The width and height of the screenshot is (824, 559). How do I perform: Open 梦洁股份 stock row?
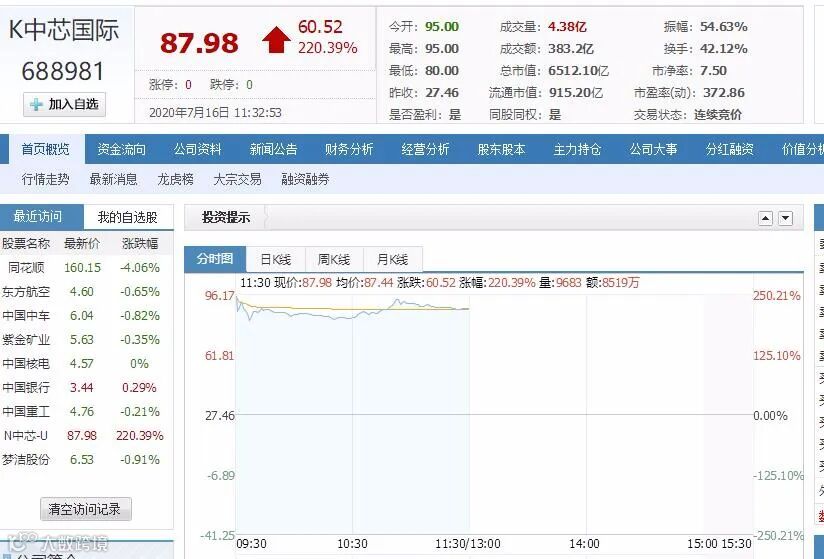point(84,460)
